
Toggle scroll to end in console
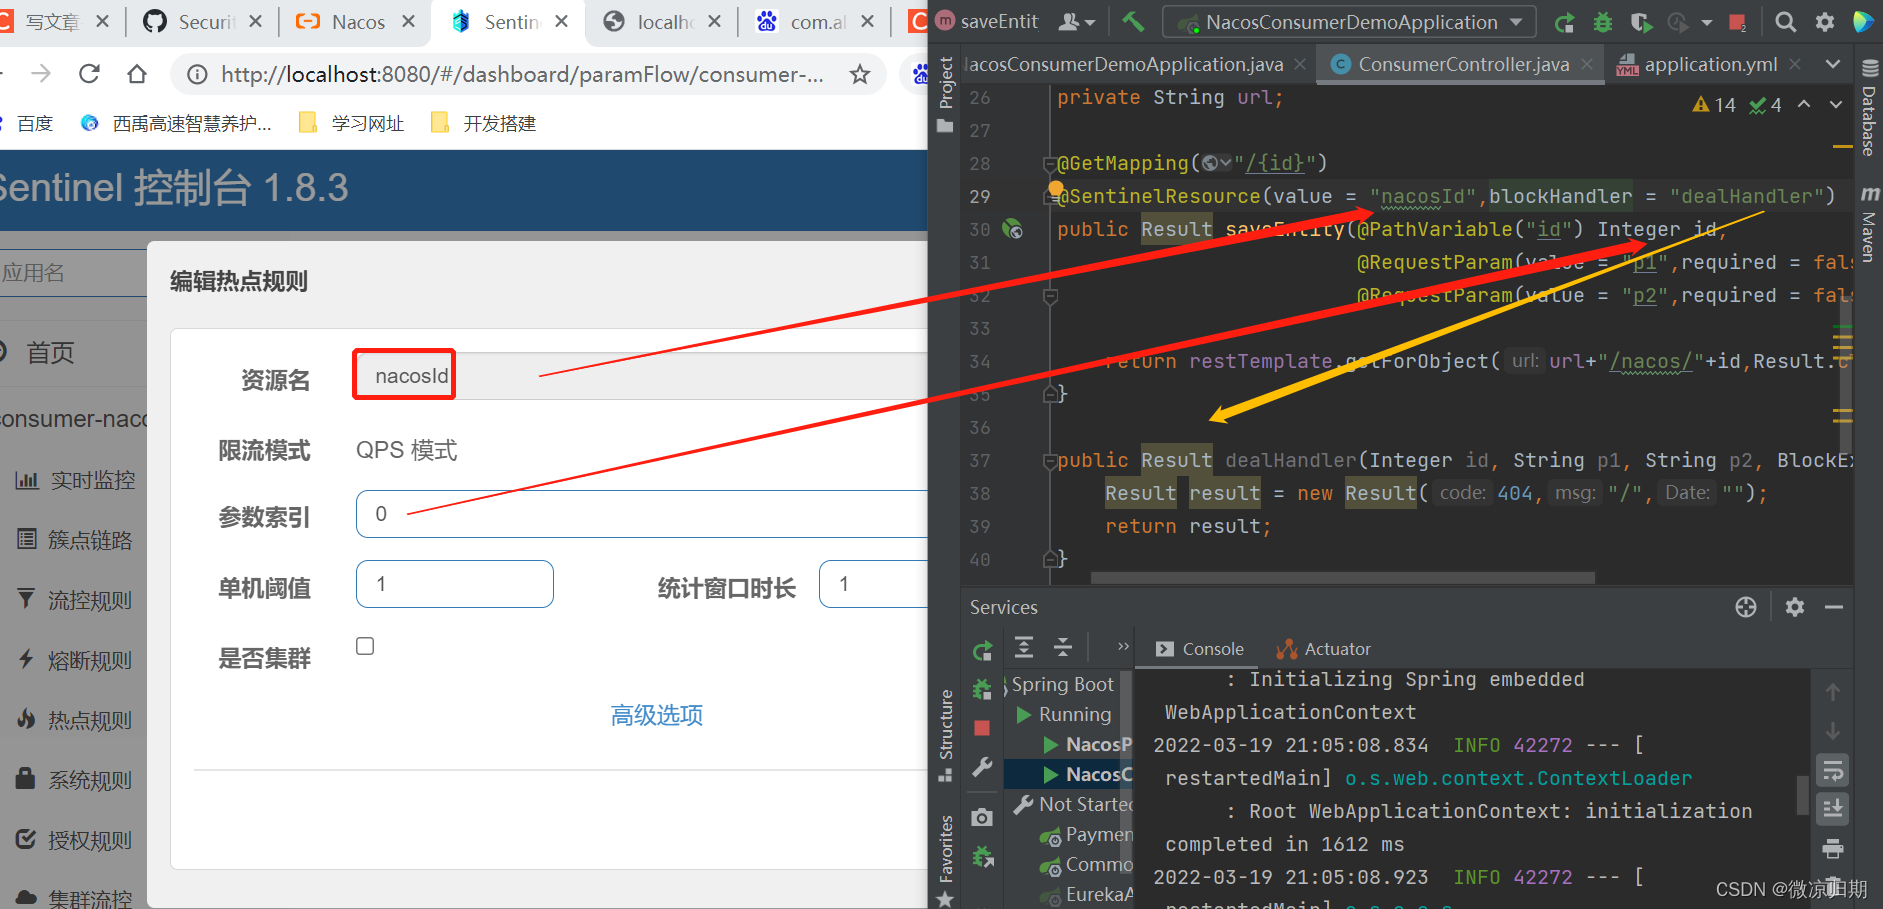[x=1833, y=808]
